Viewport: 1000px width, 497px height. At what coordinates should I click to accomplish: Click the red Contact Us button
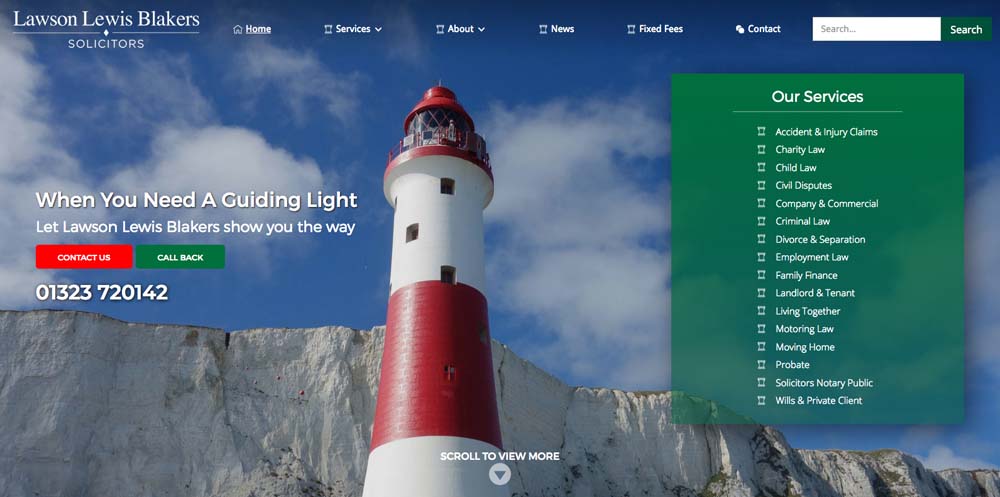tap(84, 257)
